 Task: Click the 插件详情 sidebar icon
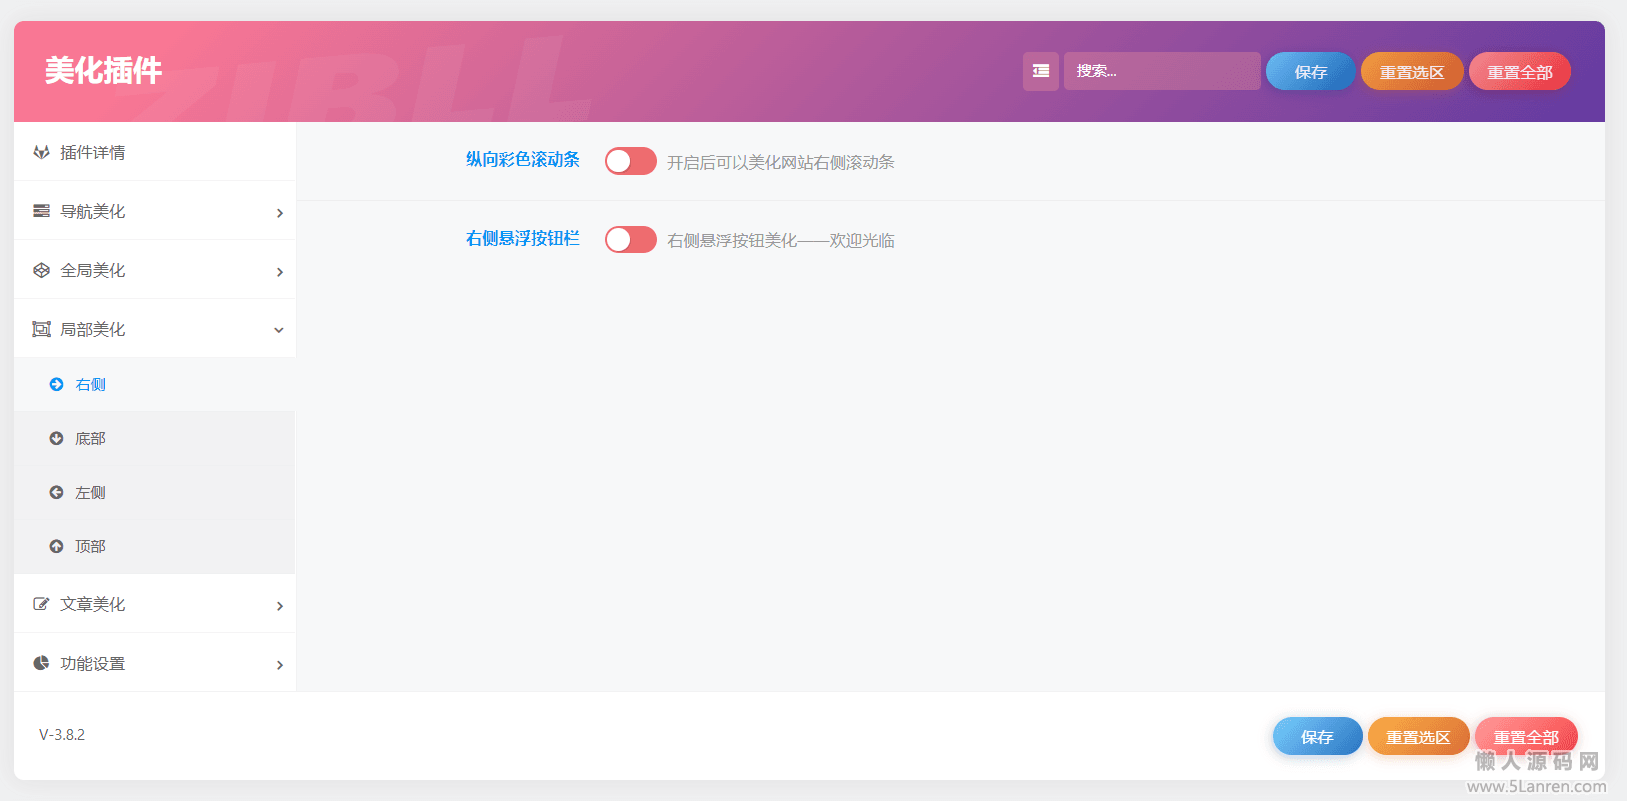41,152
